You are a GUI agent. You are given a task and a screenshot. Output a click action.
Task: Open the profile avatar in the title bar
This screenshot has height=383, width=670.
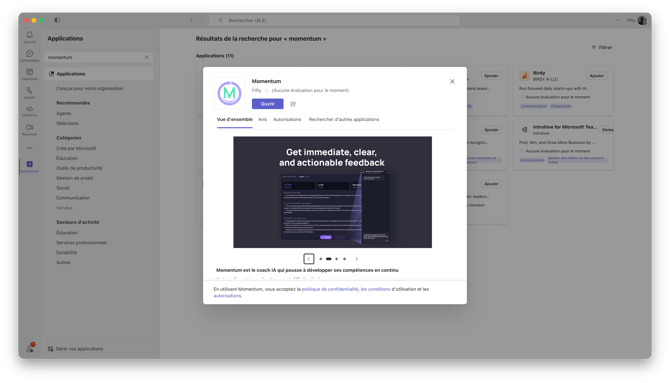point(642,20)
